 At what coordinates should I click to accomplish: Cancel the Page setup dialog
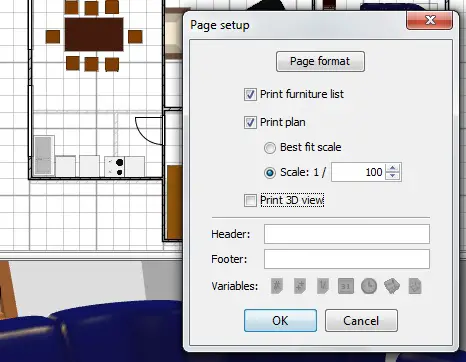361,321
